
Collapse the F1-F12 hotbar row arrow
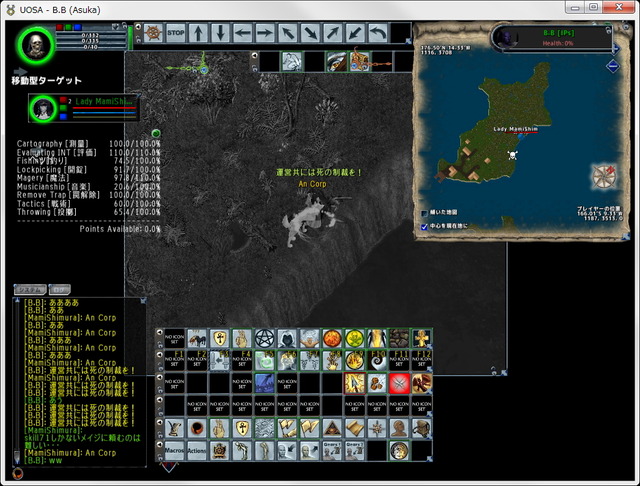tap(160, 355)
